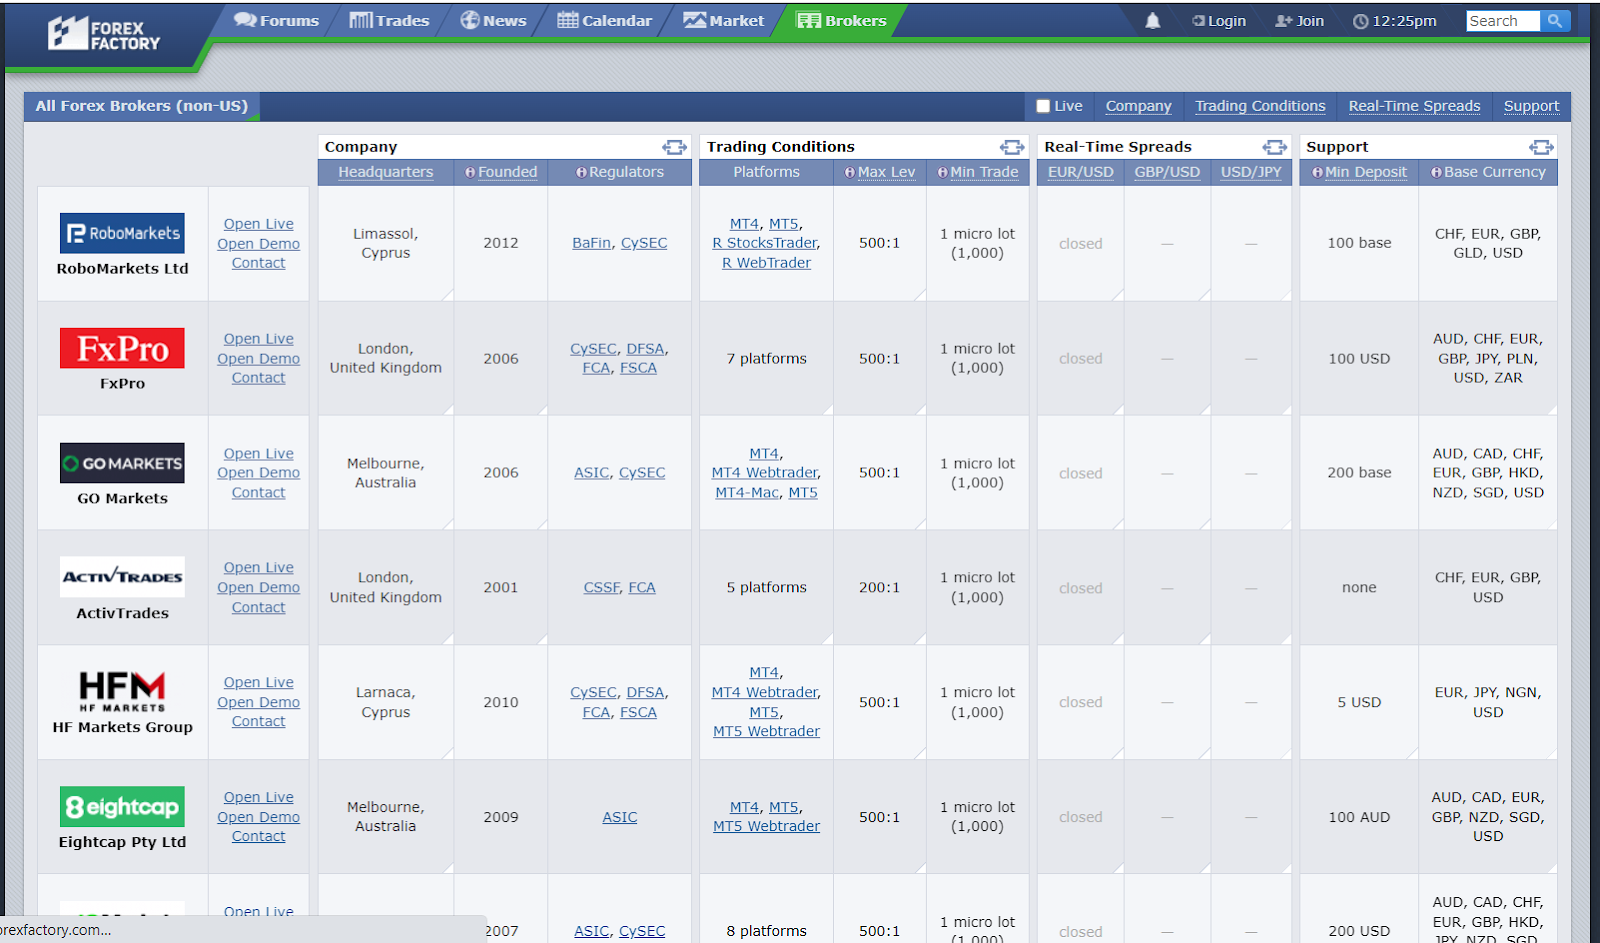Click the notifications bell icon
Screen dimensions: 1600x943
(1152, 21)
